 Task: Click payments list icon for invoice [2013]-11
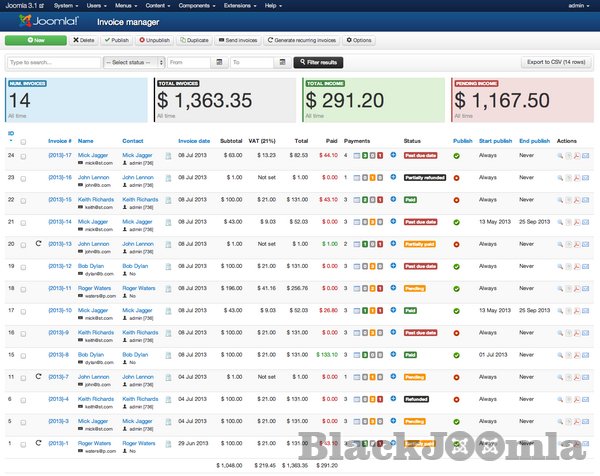point(357,288)
